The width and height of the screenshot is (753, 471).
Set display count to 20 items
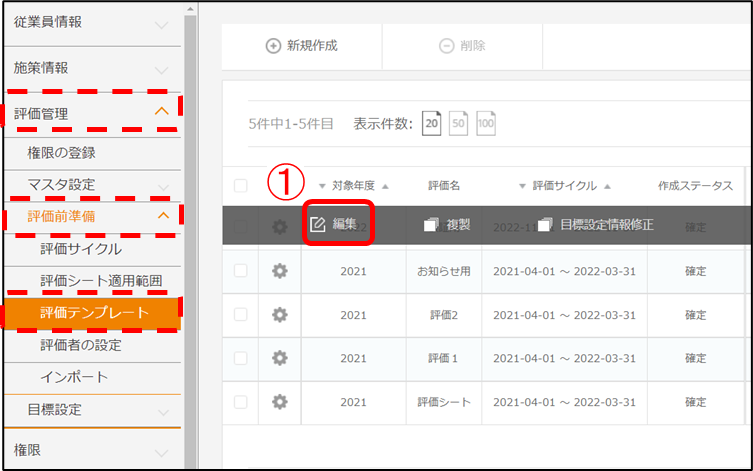[431, 124]
